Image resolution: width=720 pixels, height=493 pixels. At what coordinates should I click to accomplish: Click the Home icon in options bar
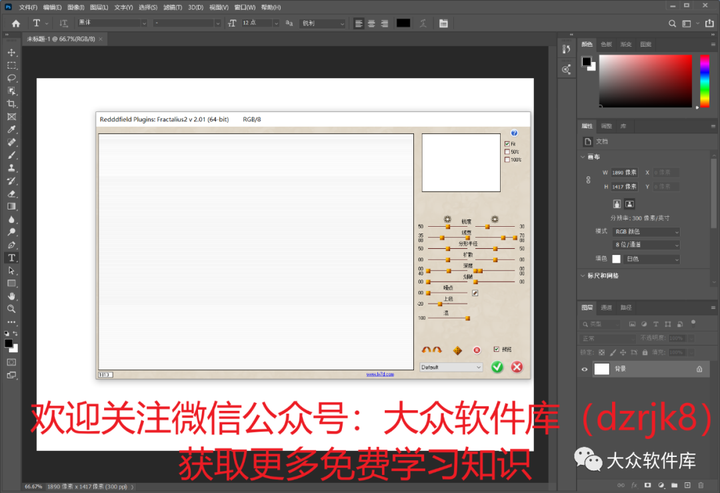coord(16,23)
